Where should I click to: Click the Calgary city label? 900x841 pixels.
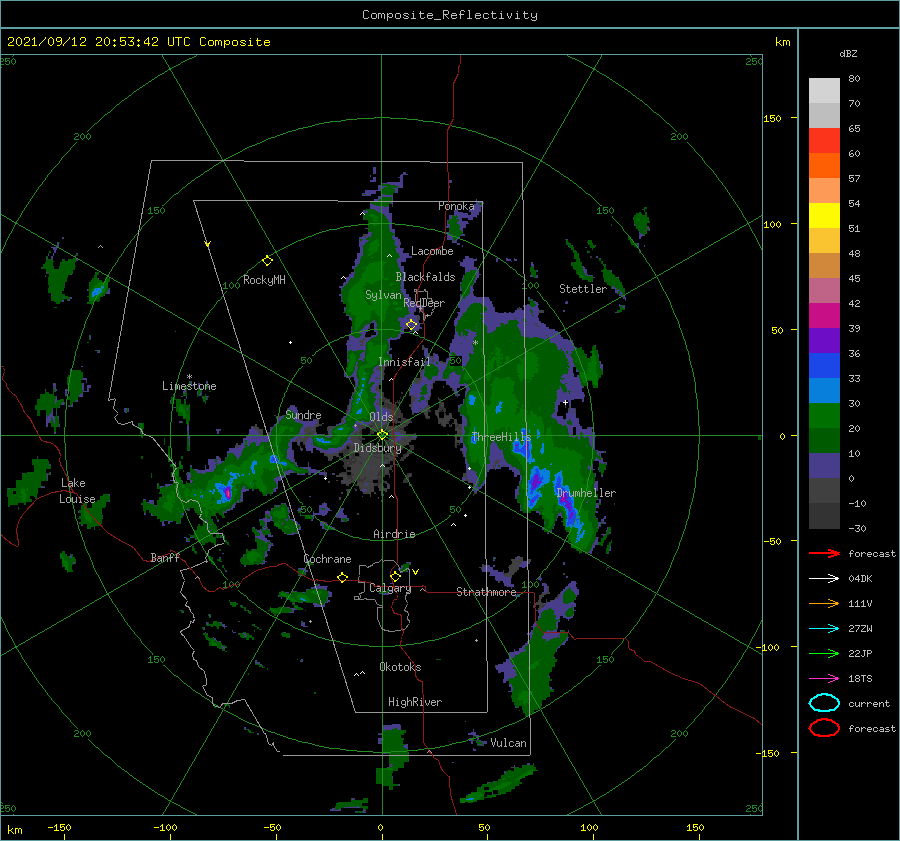pyautogui.click(x=390, y=588)
